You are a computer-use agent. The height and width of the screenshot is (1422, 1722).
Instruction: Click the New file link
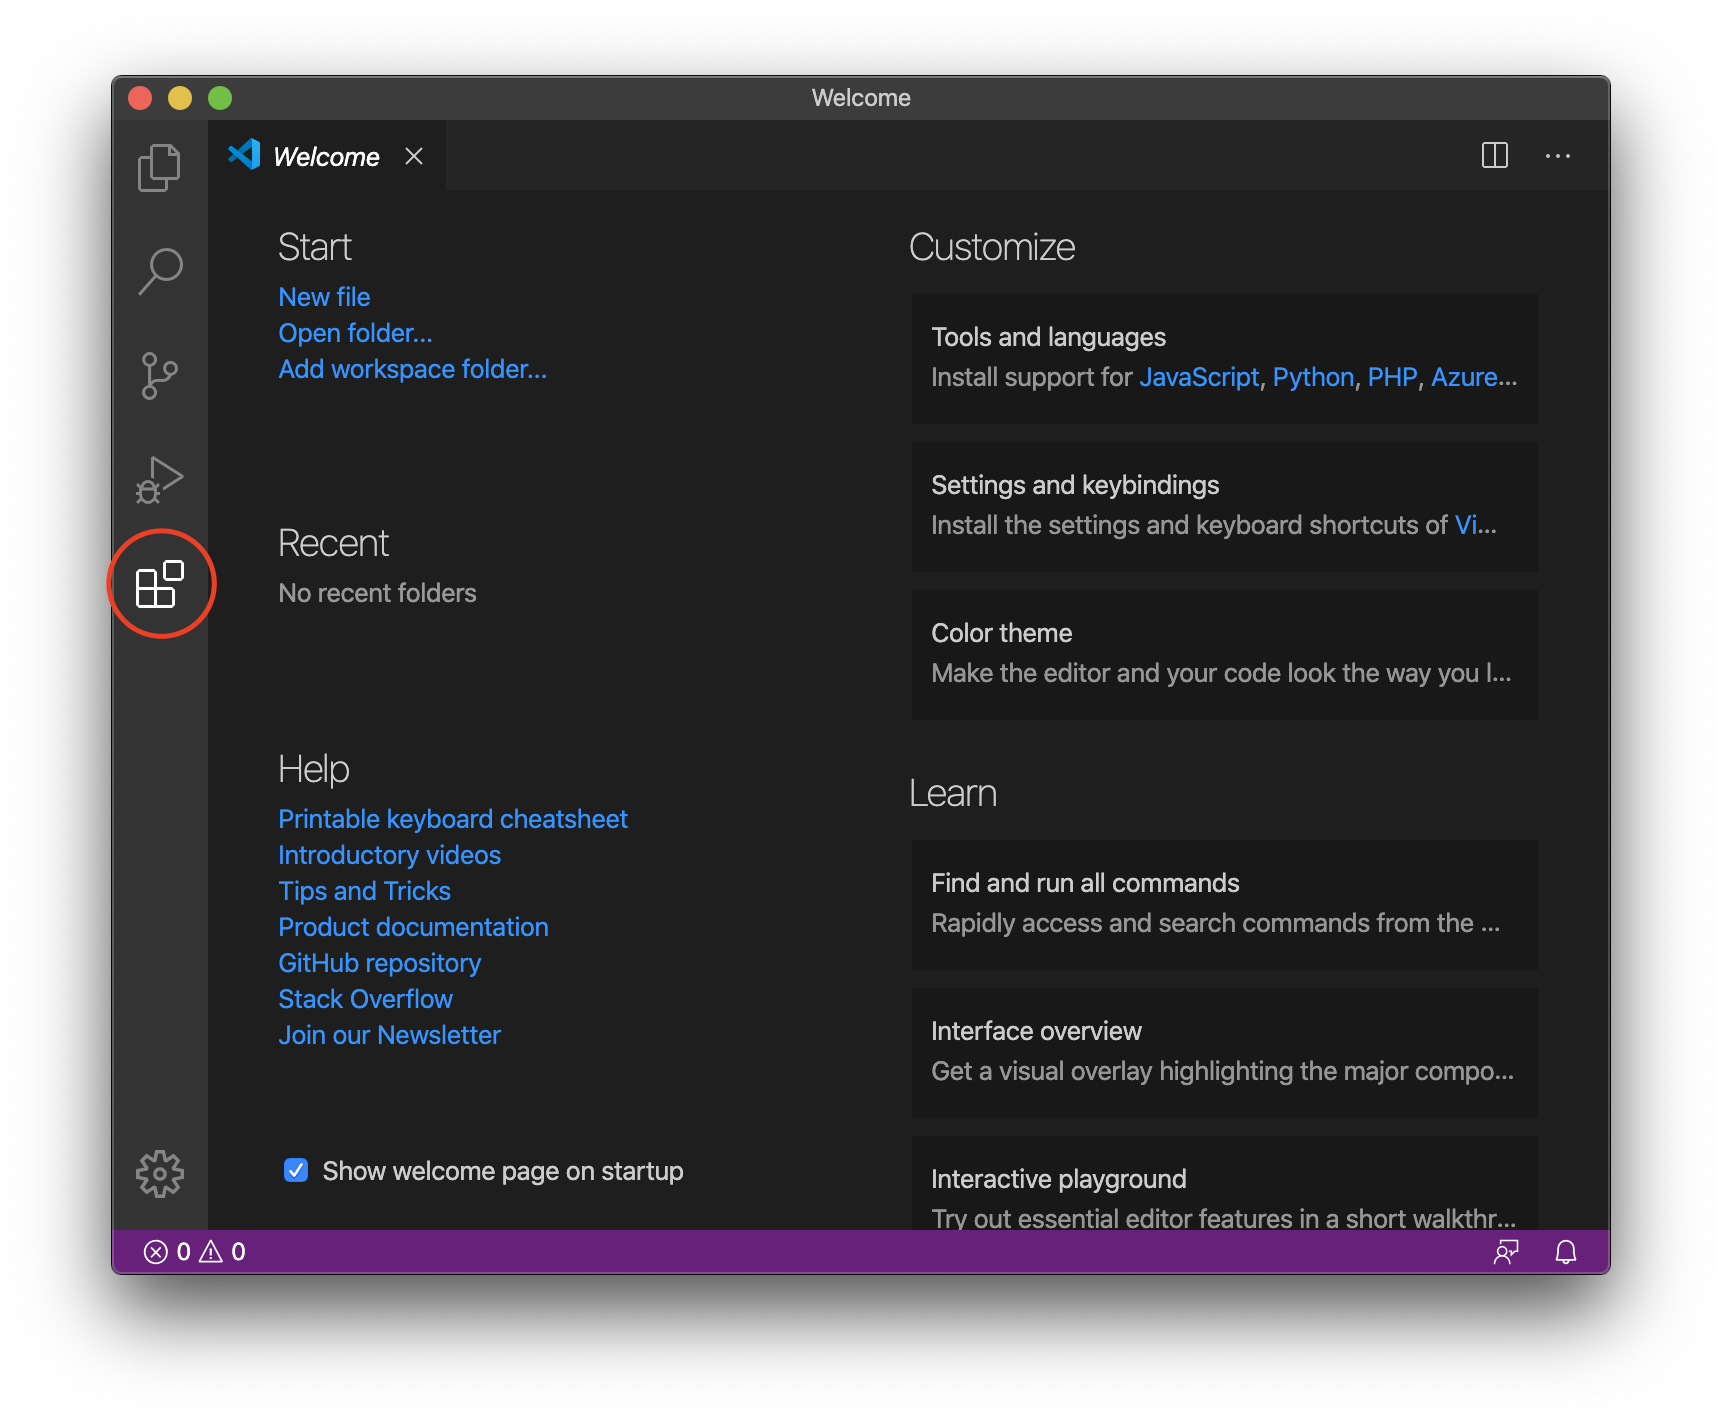pyautogui.click(x=324, y=297)
